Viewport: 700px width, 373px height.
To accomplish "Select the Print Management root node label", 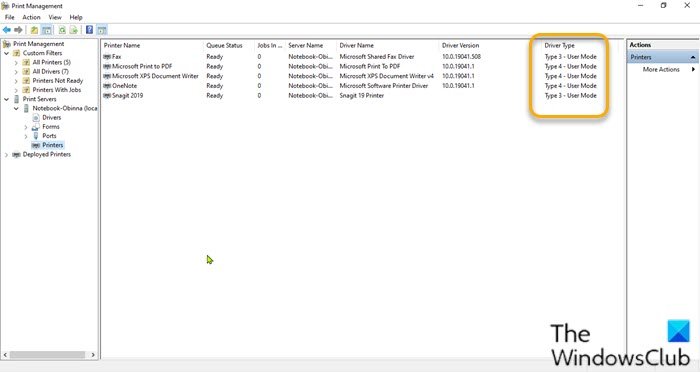I will (38, 44).
